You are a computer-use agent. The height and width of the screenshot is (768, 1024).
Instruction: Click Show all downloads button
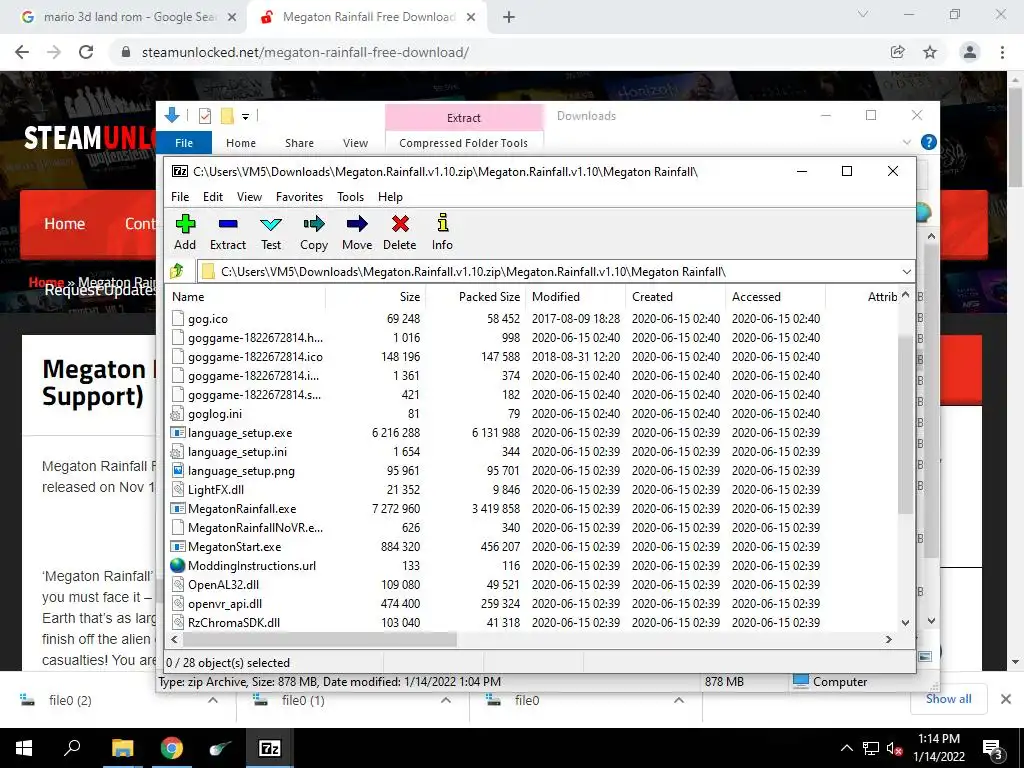pyautogui.click(x=948, y=699)
